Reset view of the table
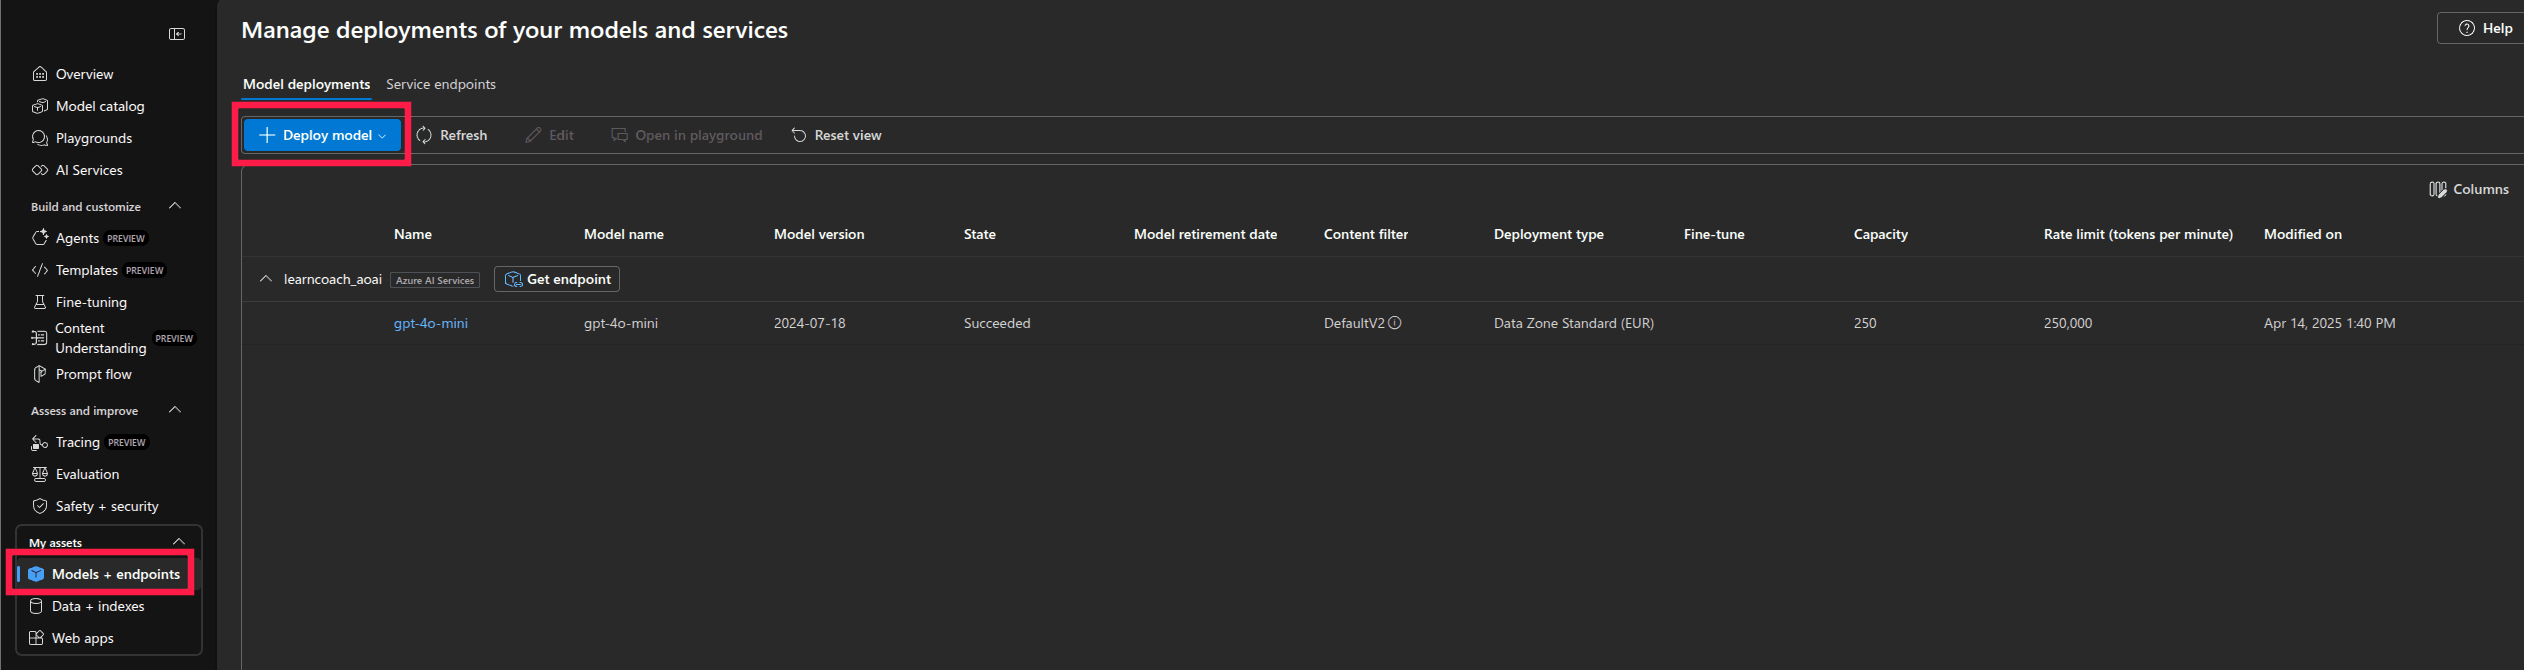Image resolution: width=2524 pixels, height=670 pixels. point(836,135)
